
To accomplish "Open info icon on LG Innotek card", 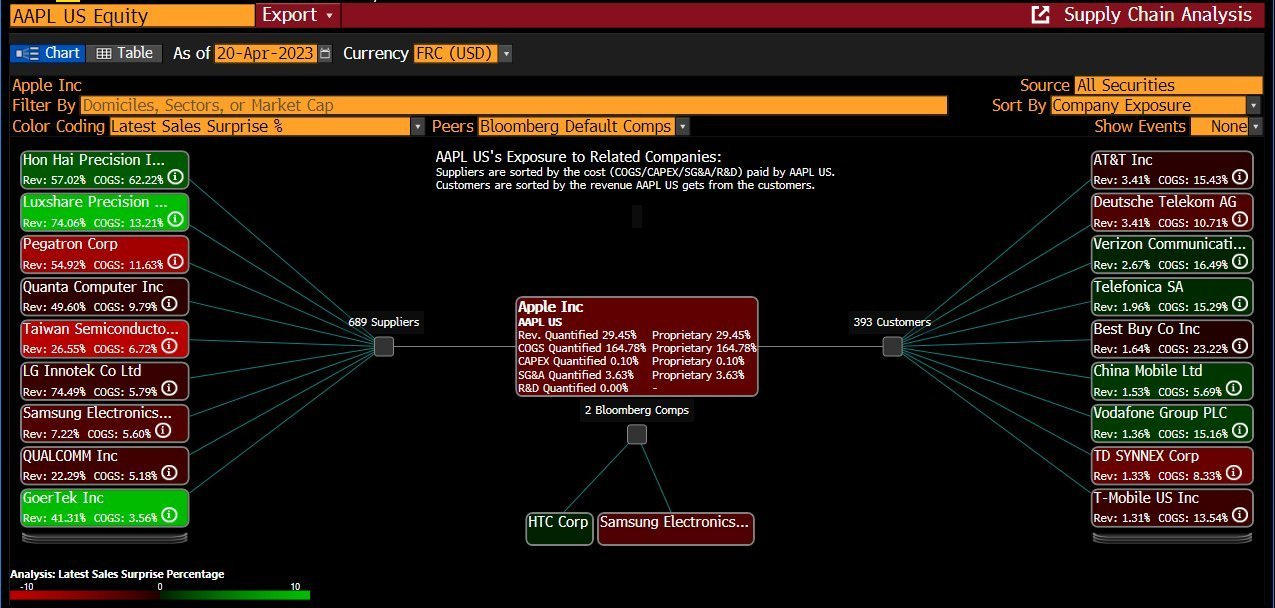I will (x=169, y=388).
